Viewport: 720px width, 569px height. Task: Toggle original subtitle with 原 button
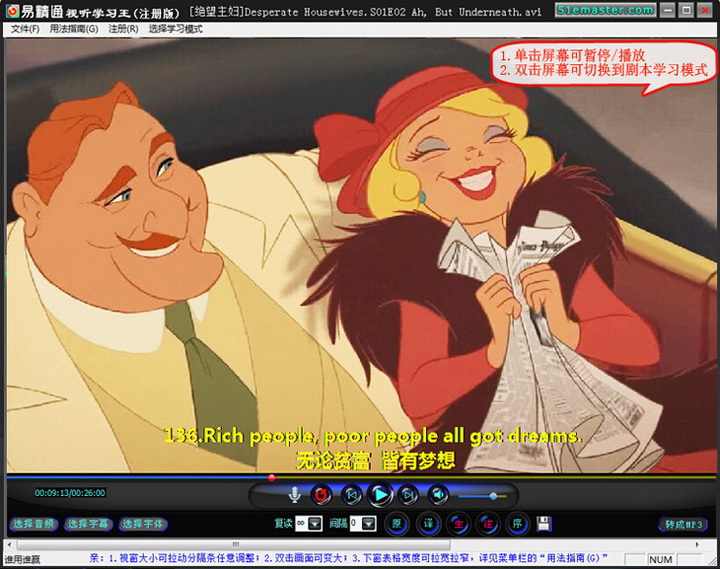click(397, 524)
